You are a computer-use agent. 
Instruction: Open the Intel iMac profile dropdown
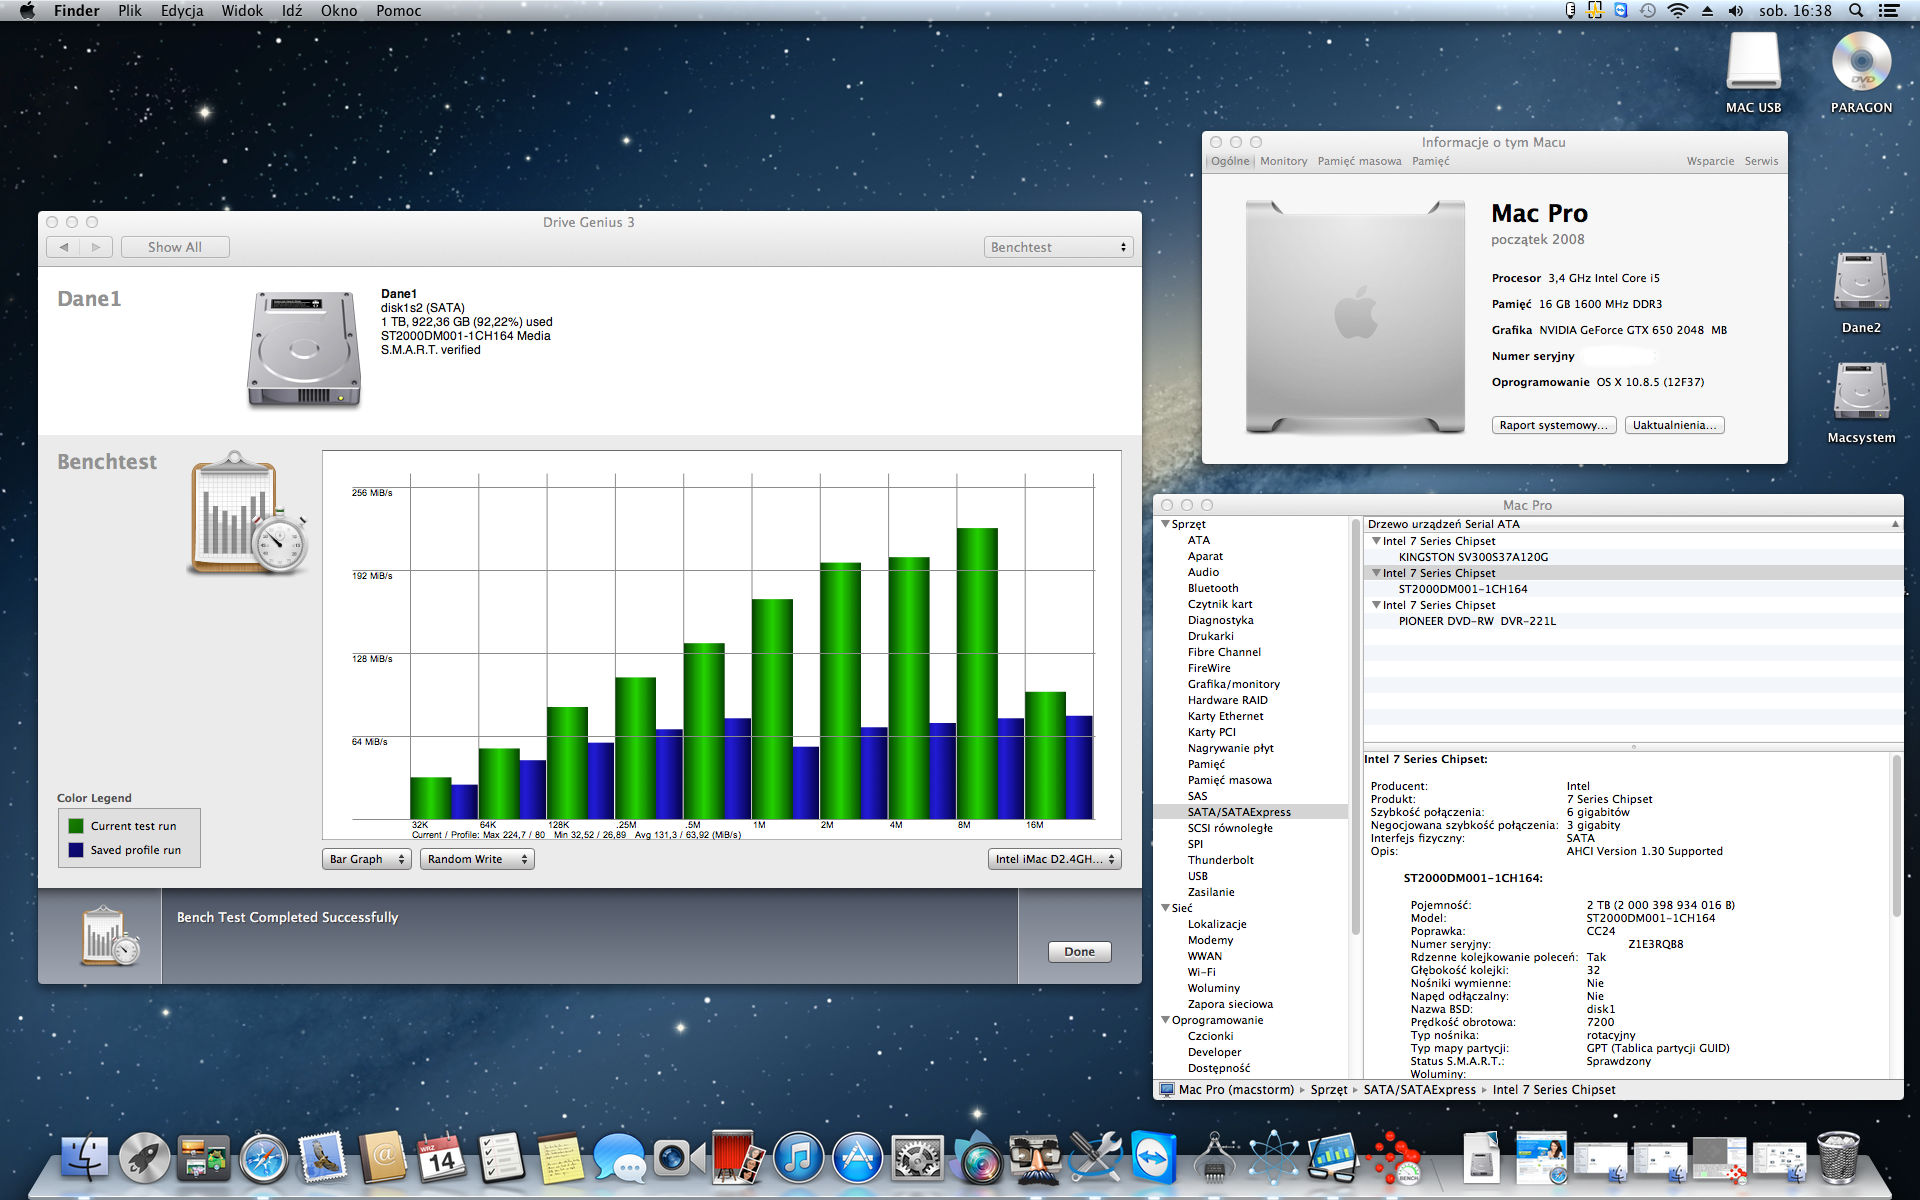click(x=1055, y=859)
